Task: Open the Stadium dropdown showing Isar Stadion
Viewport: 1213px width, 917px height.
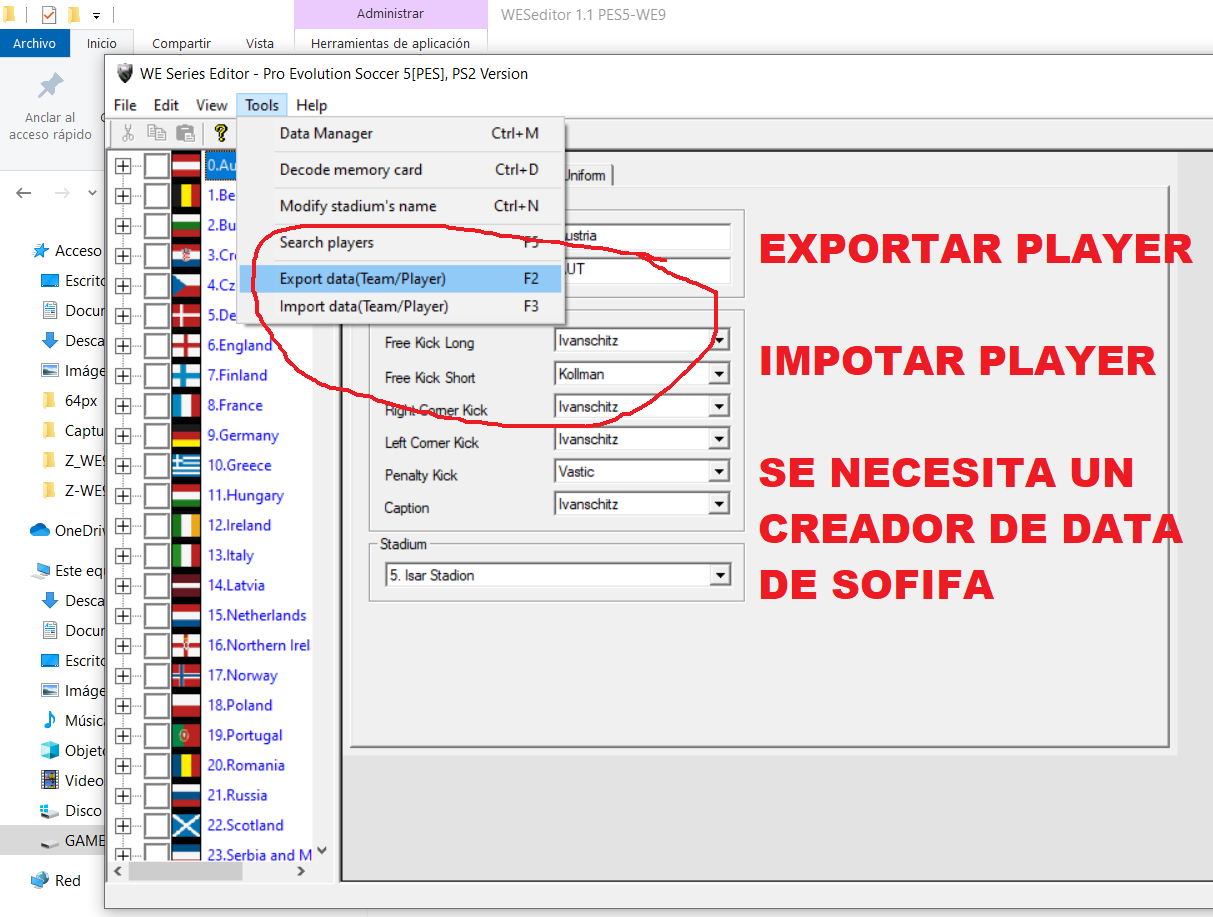Action: [719, 575]
